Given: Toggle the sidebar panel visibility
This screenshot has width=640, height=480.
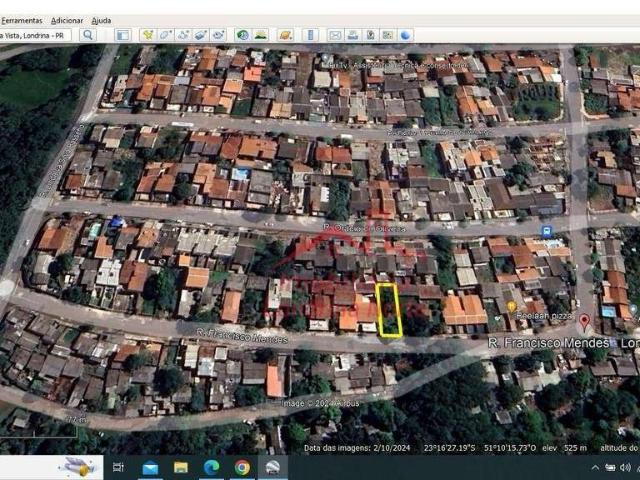Looking at the screenshot, I should [x=123, y=35].
